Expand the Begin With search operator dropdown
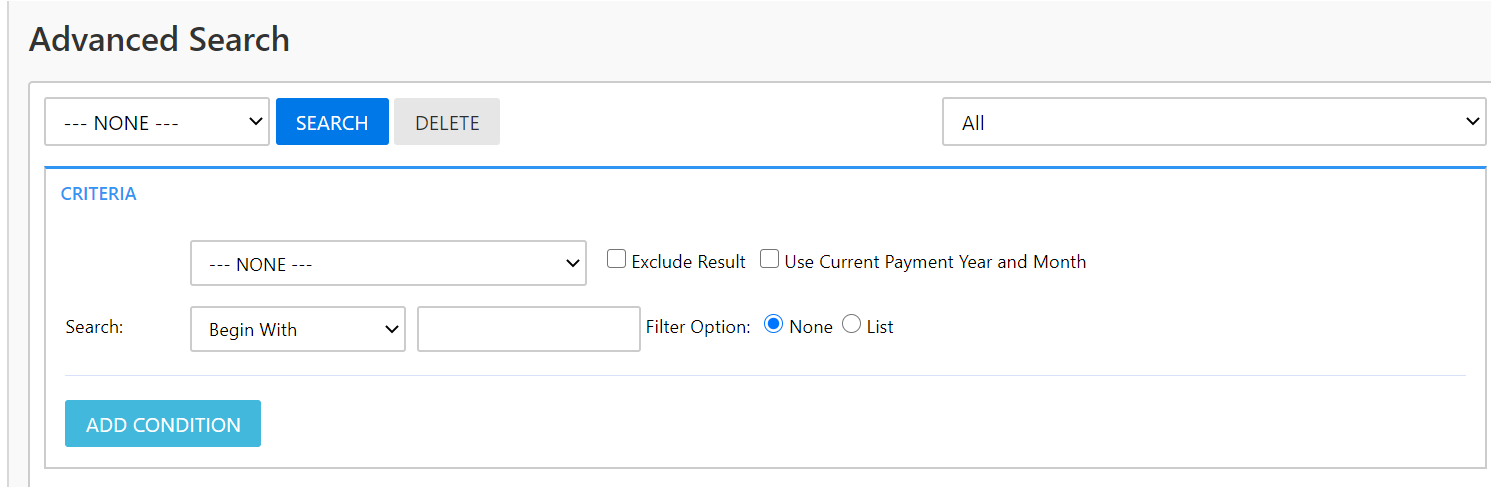Viewport: 1492px width, 488px height. (x=298, y=329)
